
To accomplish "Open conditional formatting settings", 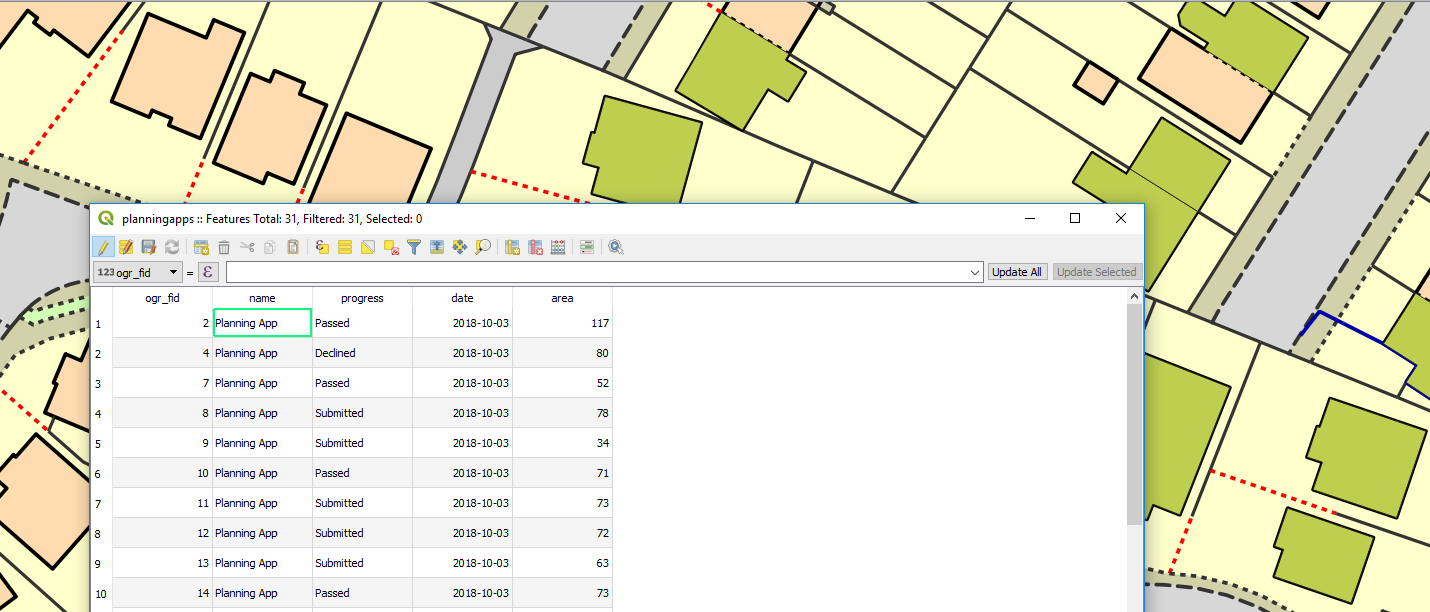I will [x=587, y=247].
